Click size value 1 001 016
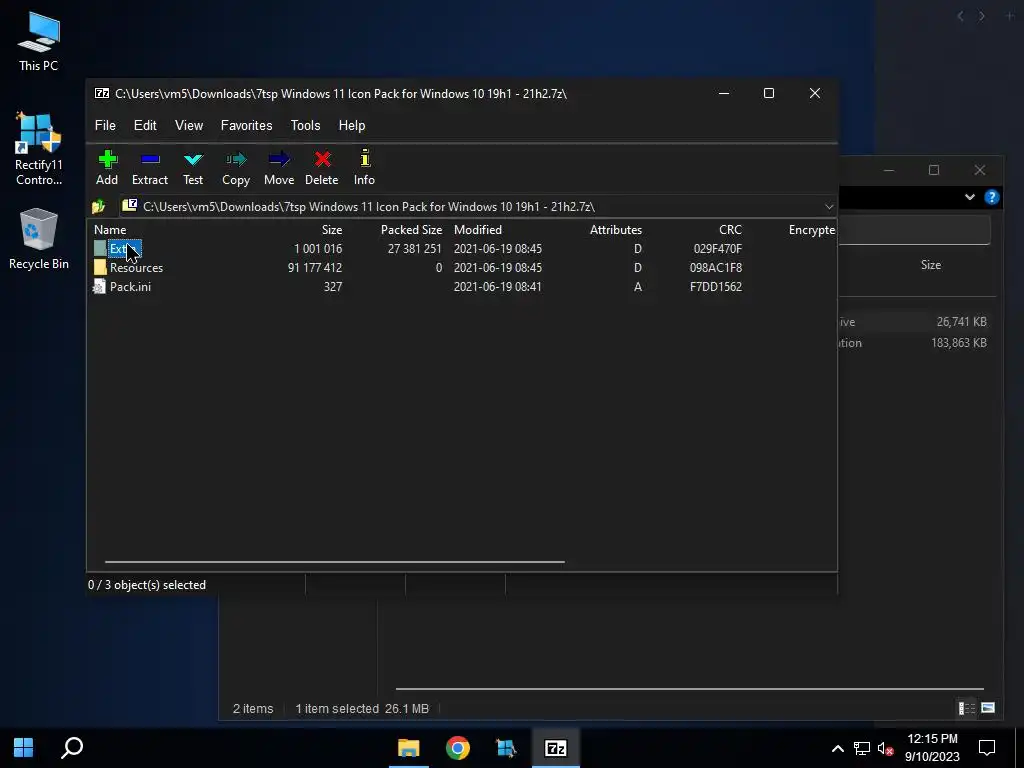Image resolution: width=1024 pixels, height=768 pixels. [x=318, y=249]
